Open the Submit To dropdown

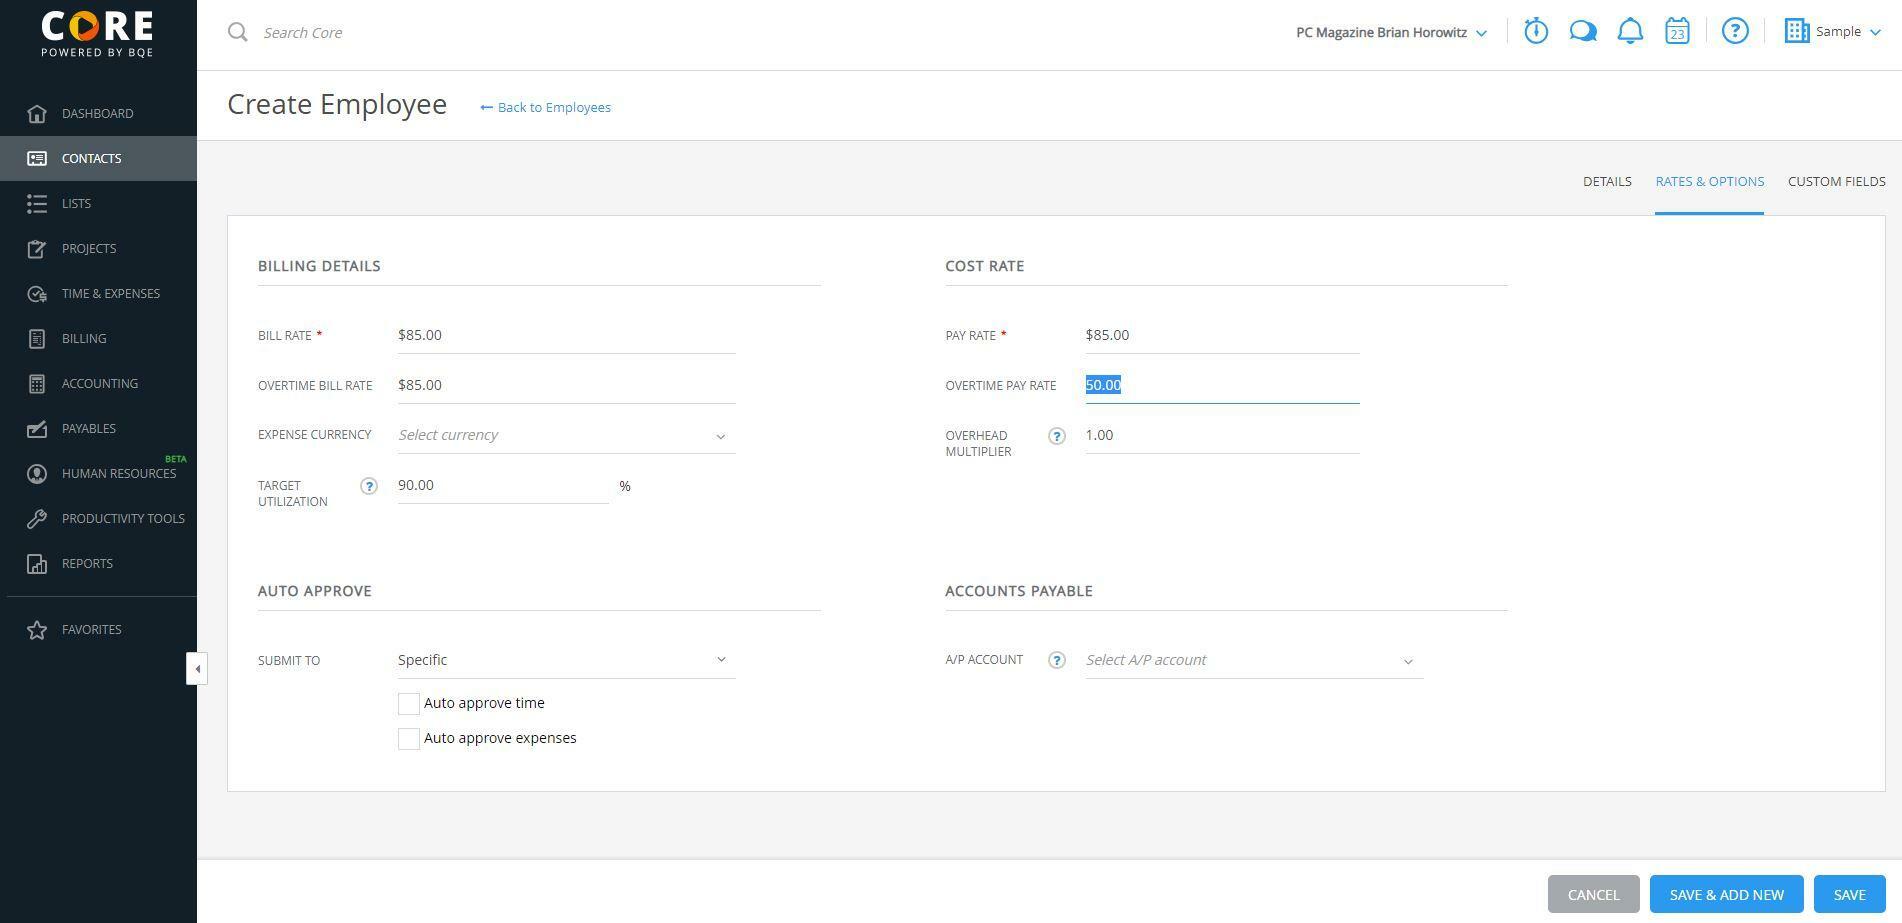566,660
